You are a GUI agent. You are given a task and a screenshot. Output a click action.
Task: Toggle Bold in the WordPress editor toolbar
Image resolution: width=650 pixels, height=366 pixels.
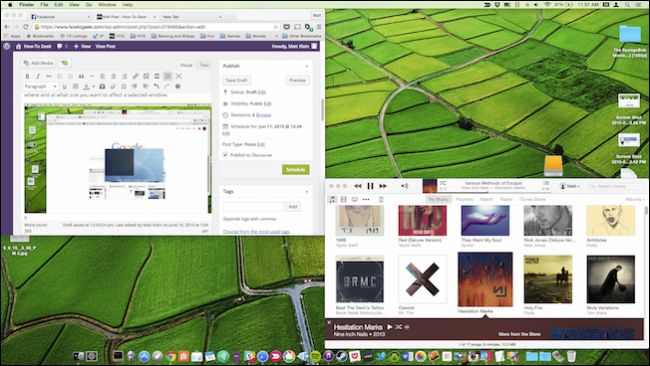27,76
